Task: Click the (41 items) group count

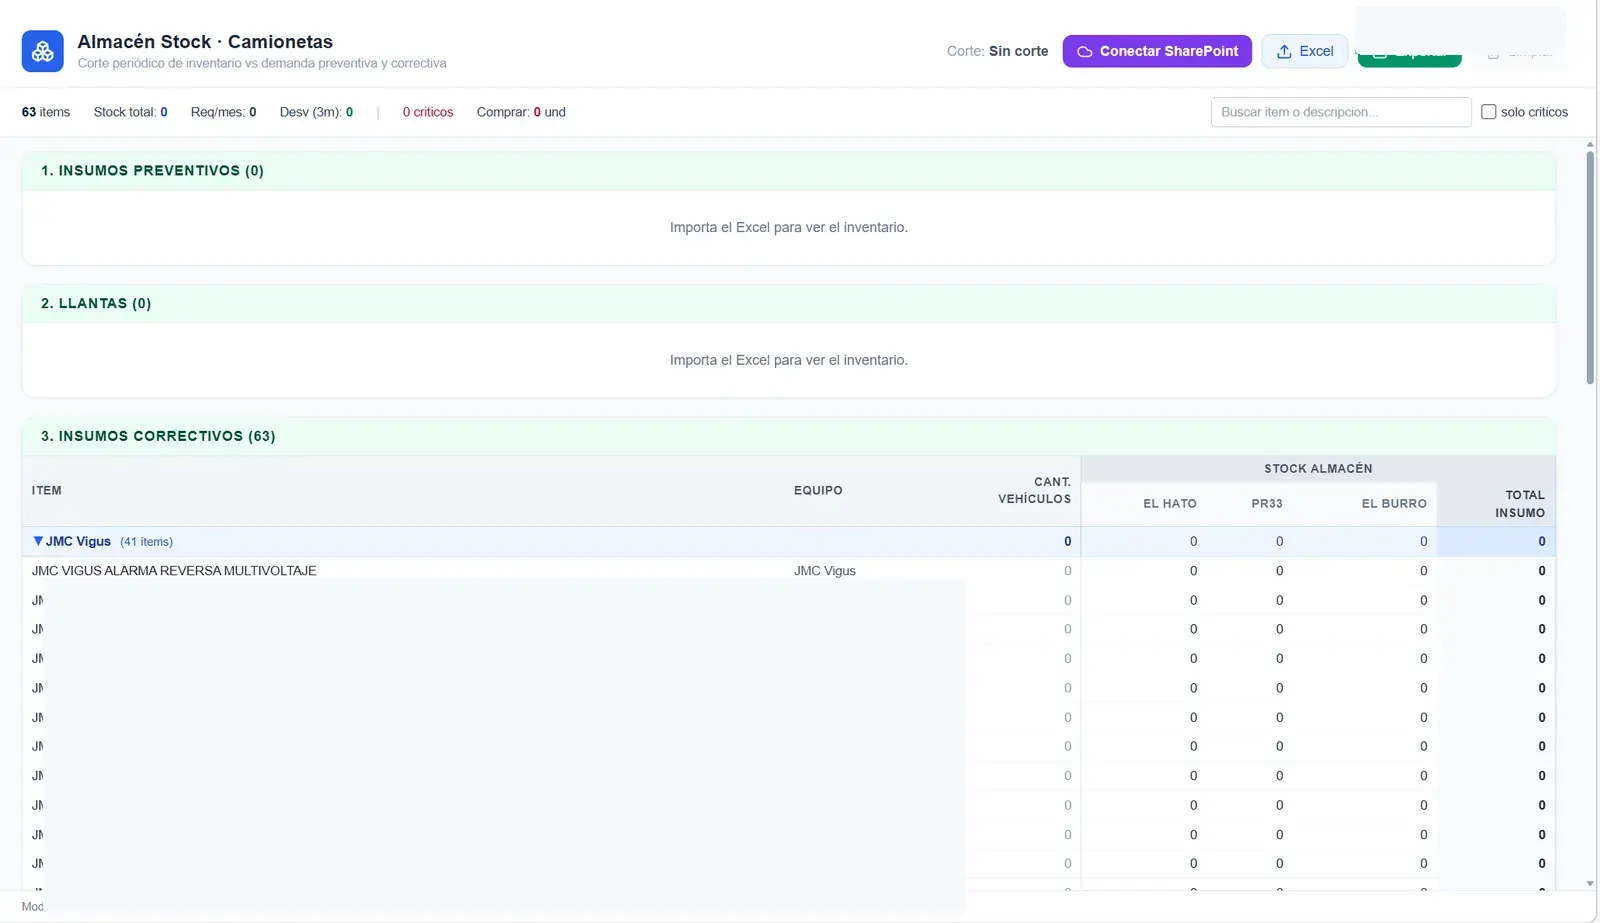Action: tap(146, 542)
